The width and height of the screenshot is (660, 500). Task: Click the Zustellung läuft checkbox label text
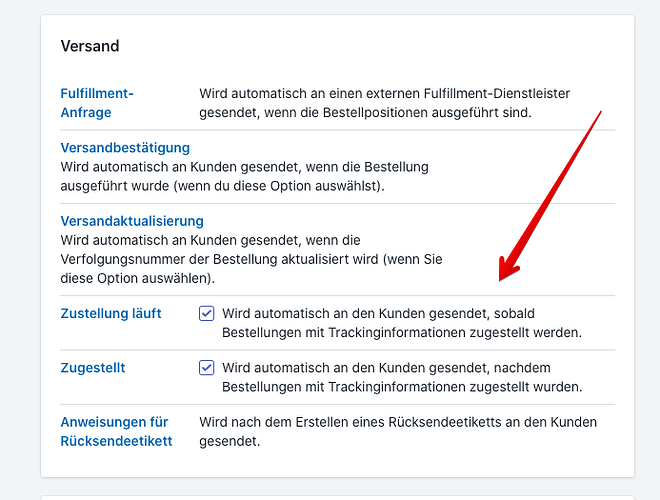(x=400, y=323)
